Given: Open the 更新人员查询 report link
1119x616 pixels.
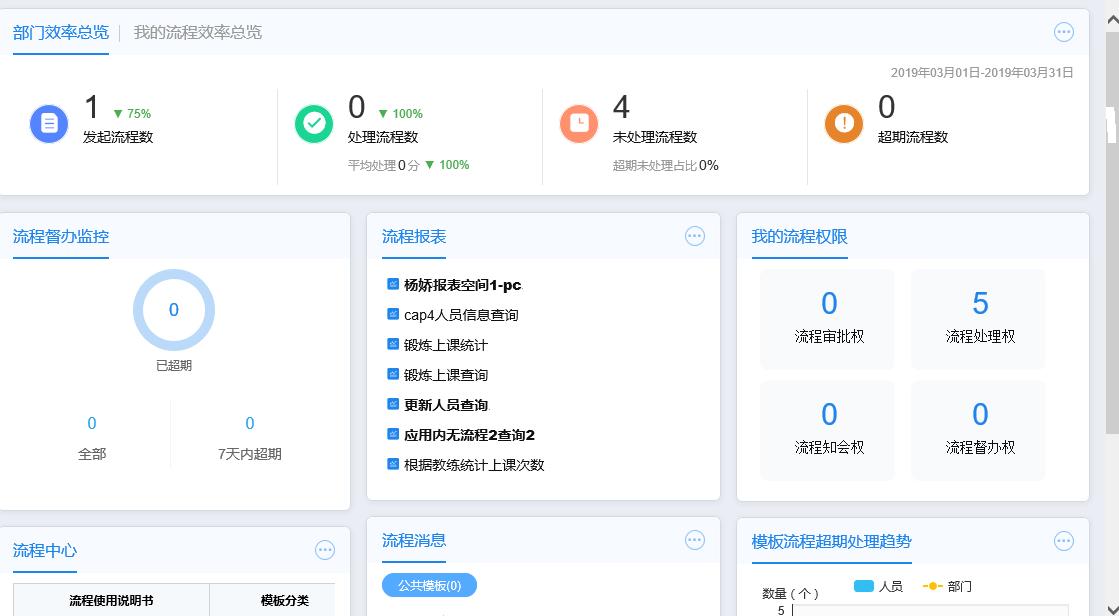Looking at the screenshot, I should click(x=438, y=404).
